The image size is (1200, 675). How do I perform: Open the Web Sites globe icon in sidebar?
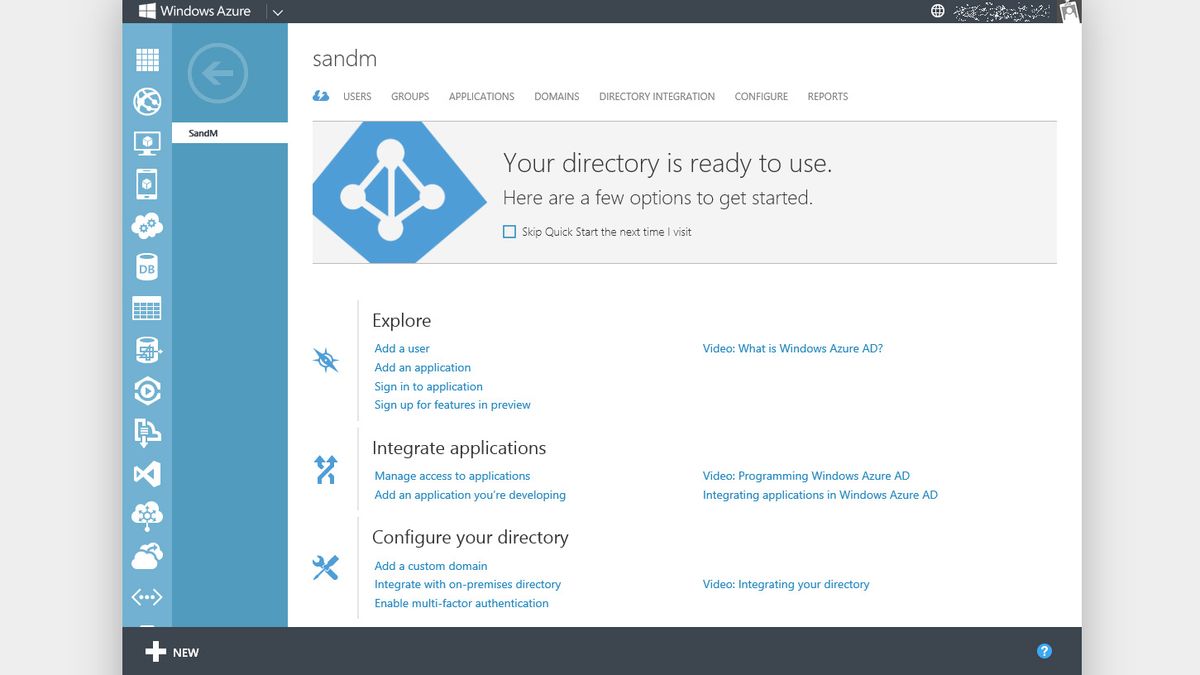pos(147,101)
